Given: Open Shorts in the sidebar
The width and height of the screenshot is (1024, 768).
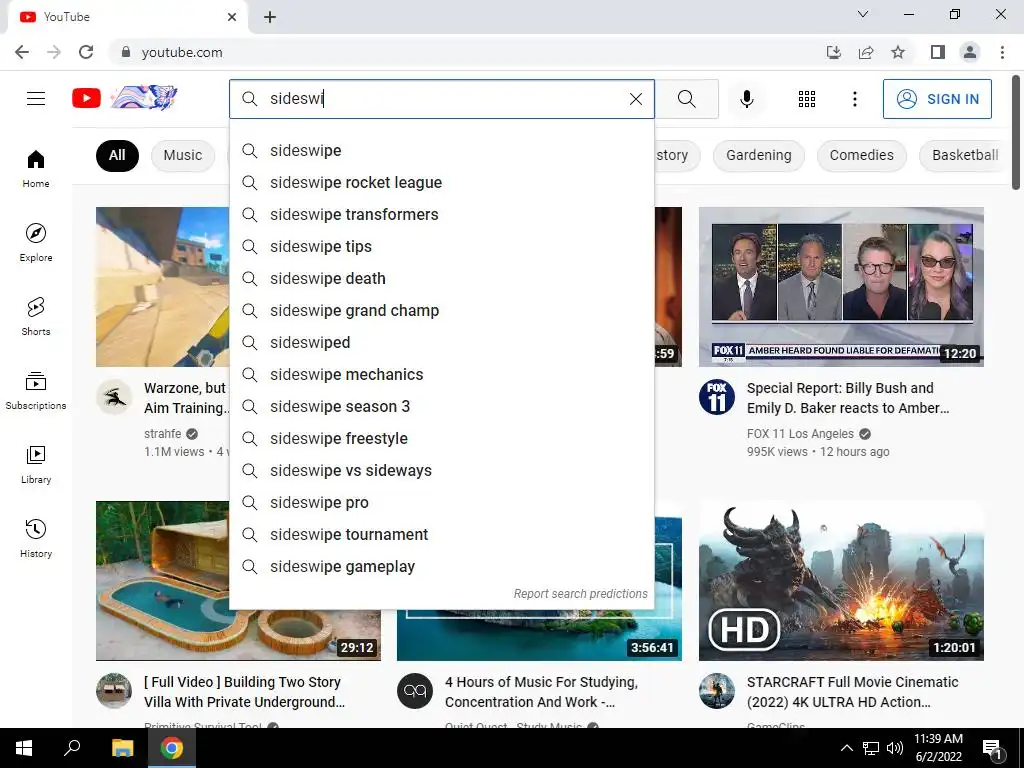Looking at the screenshot, I should pyautogui.click(x=36, y=316).
